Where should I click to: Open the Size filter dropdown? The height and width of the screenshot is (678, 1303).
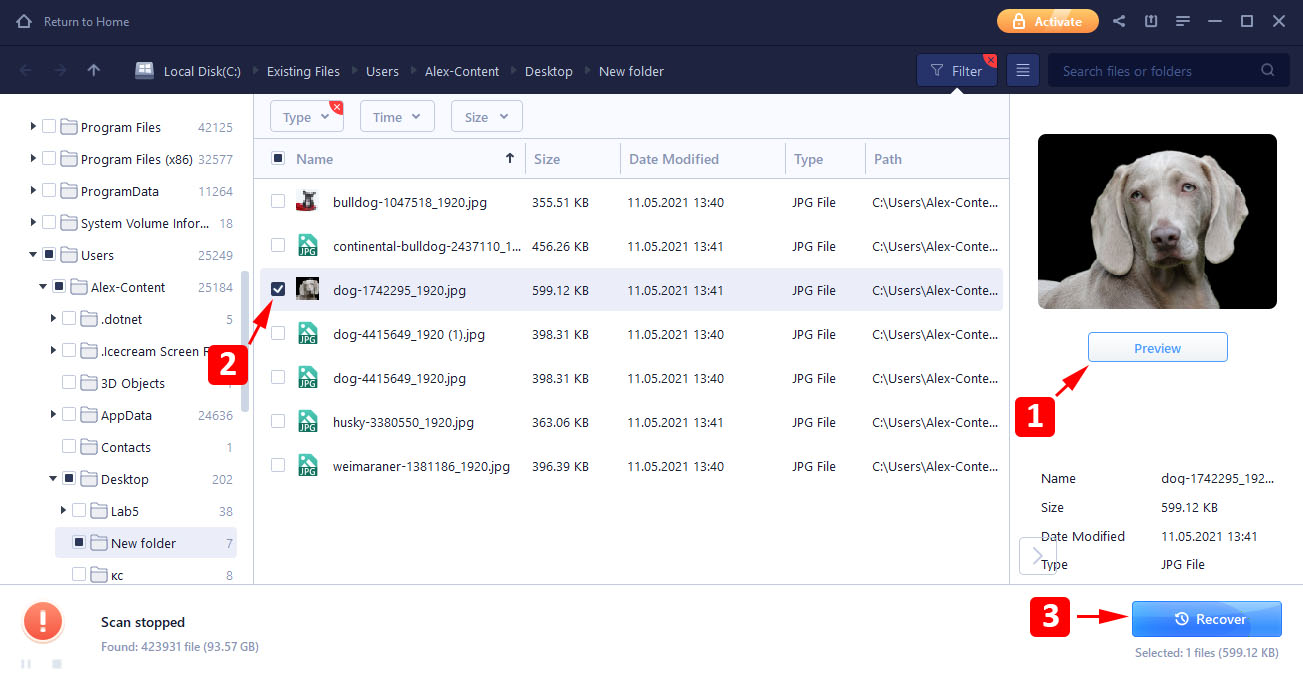click(x=486, y=117)
